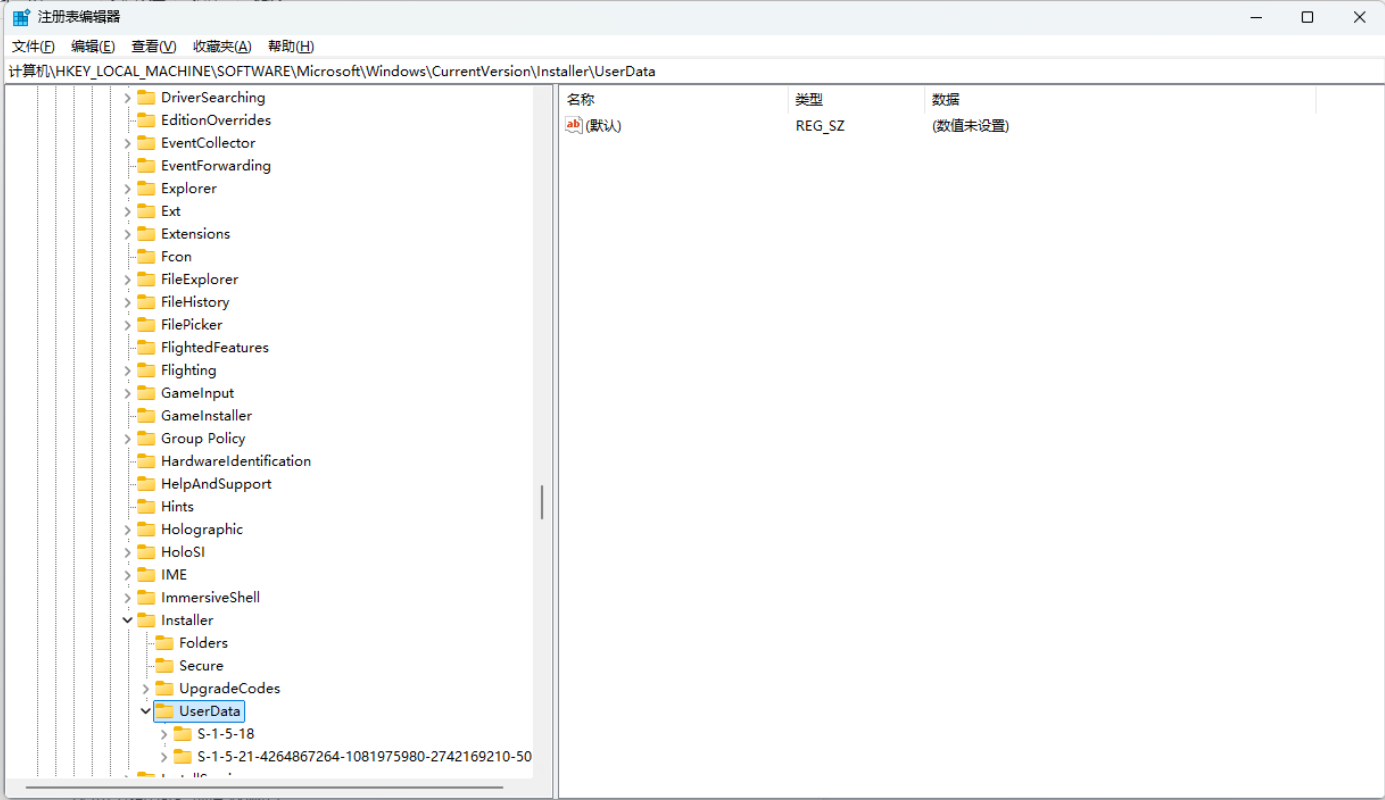Open the 文件(F) menu
This screenshot has width=1385, height=800.
tap(33, 46)
